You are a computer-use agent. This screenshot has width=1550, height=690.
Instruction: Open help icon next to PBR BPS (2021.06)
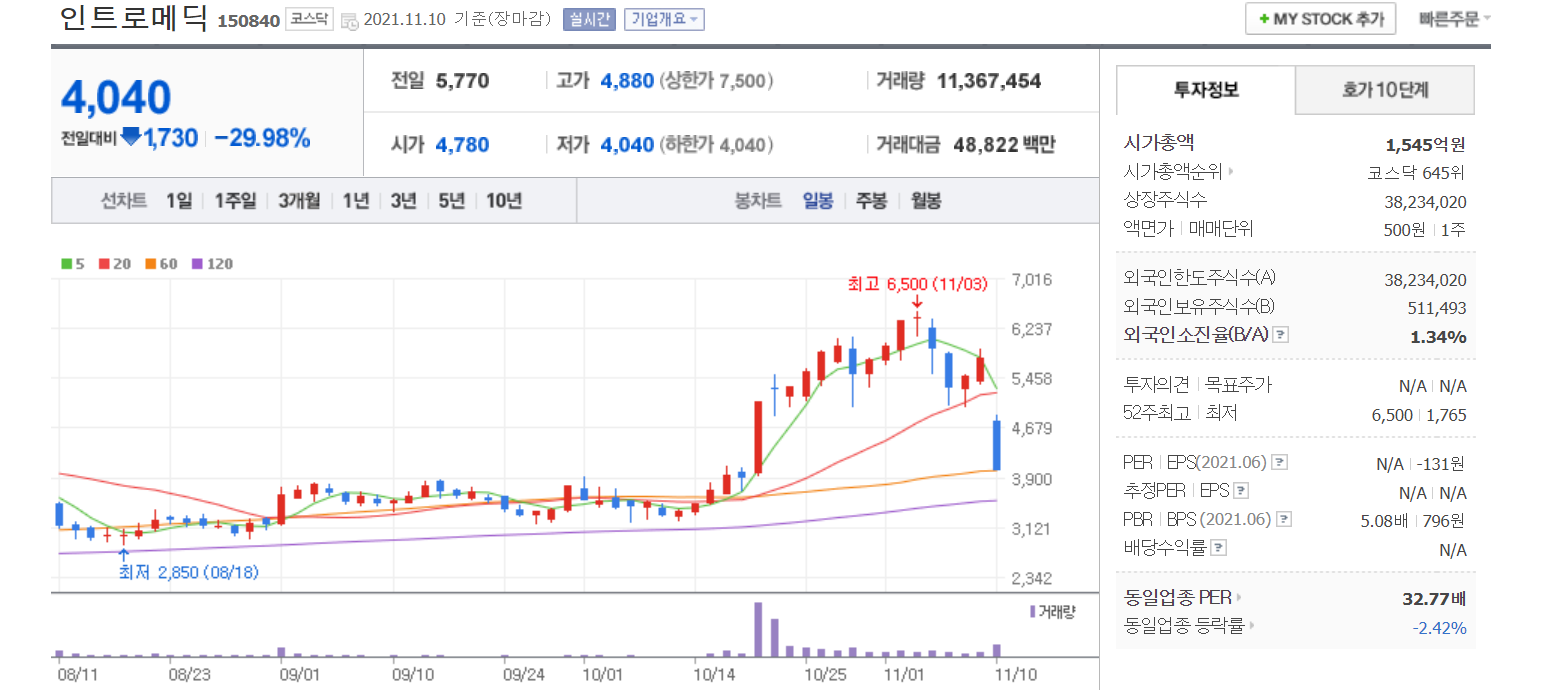1285,520
